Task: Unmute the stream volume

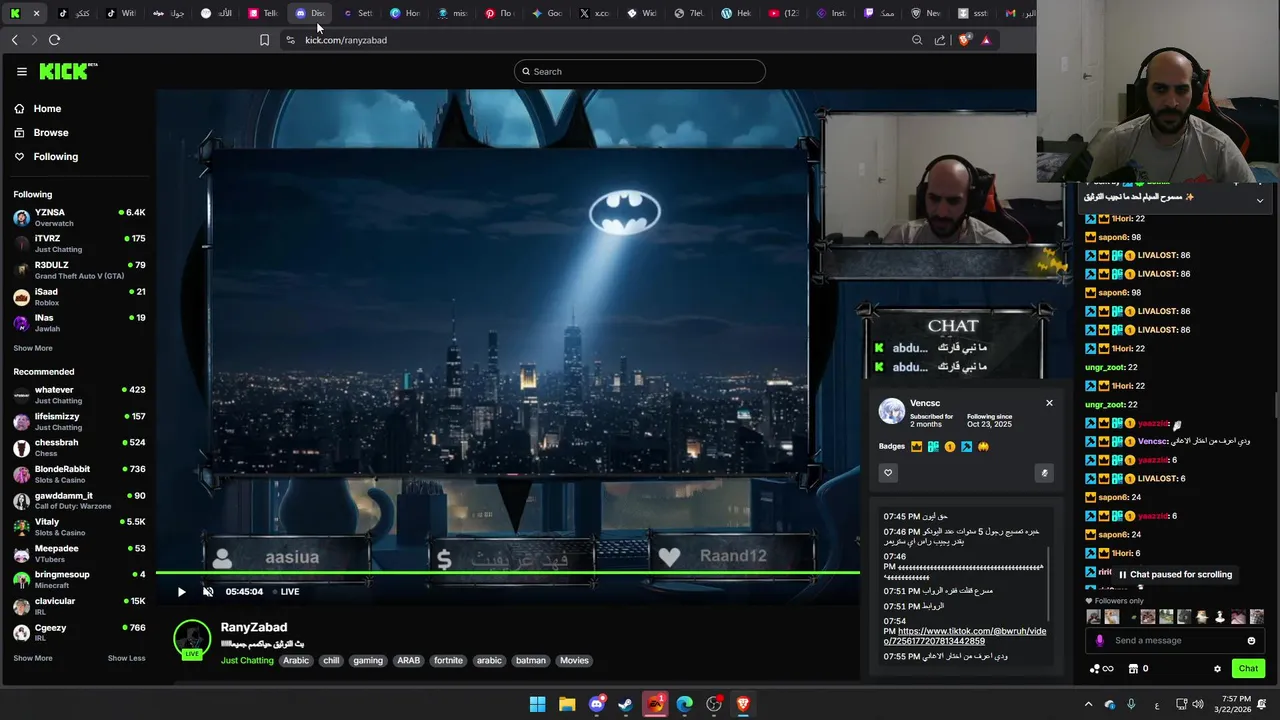Action: click(208, 591)
